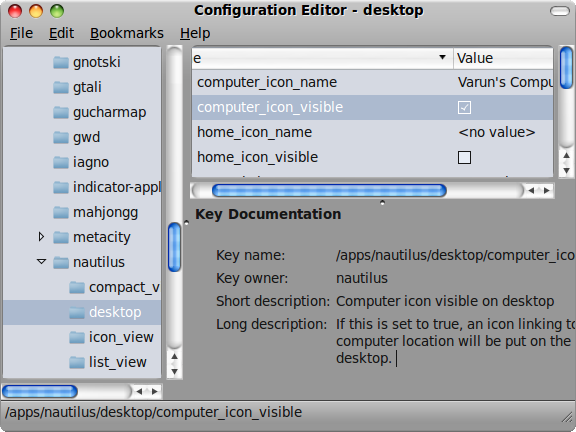
Task: Click the key list scroll up arrow
Action: [x=566, y=156]
